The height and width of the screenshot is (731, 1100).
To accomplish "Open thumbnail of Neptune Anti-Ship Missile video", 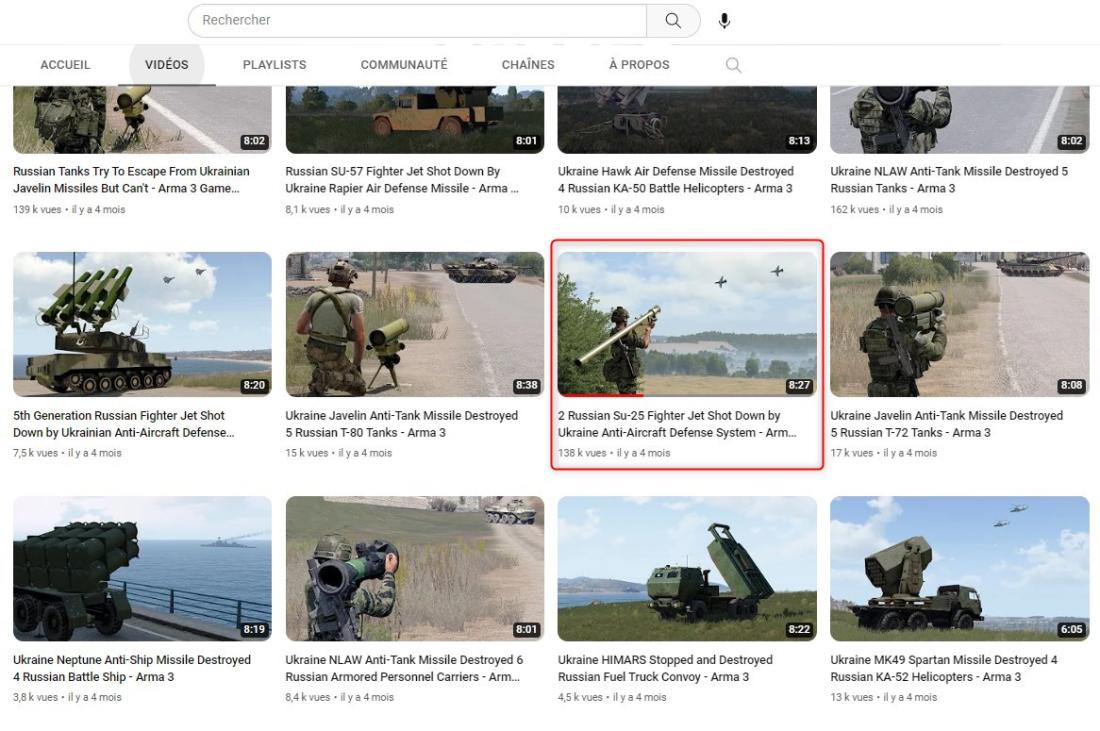I will 142,568.
